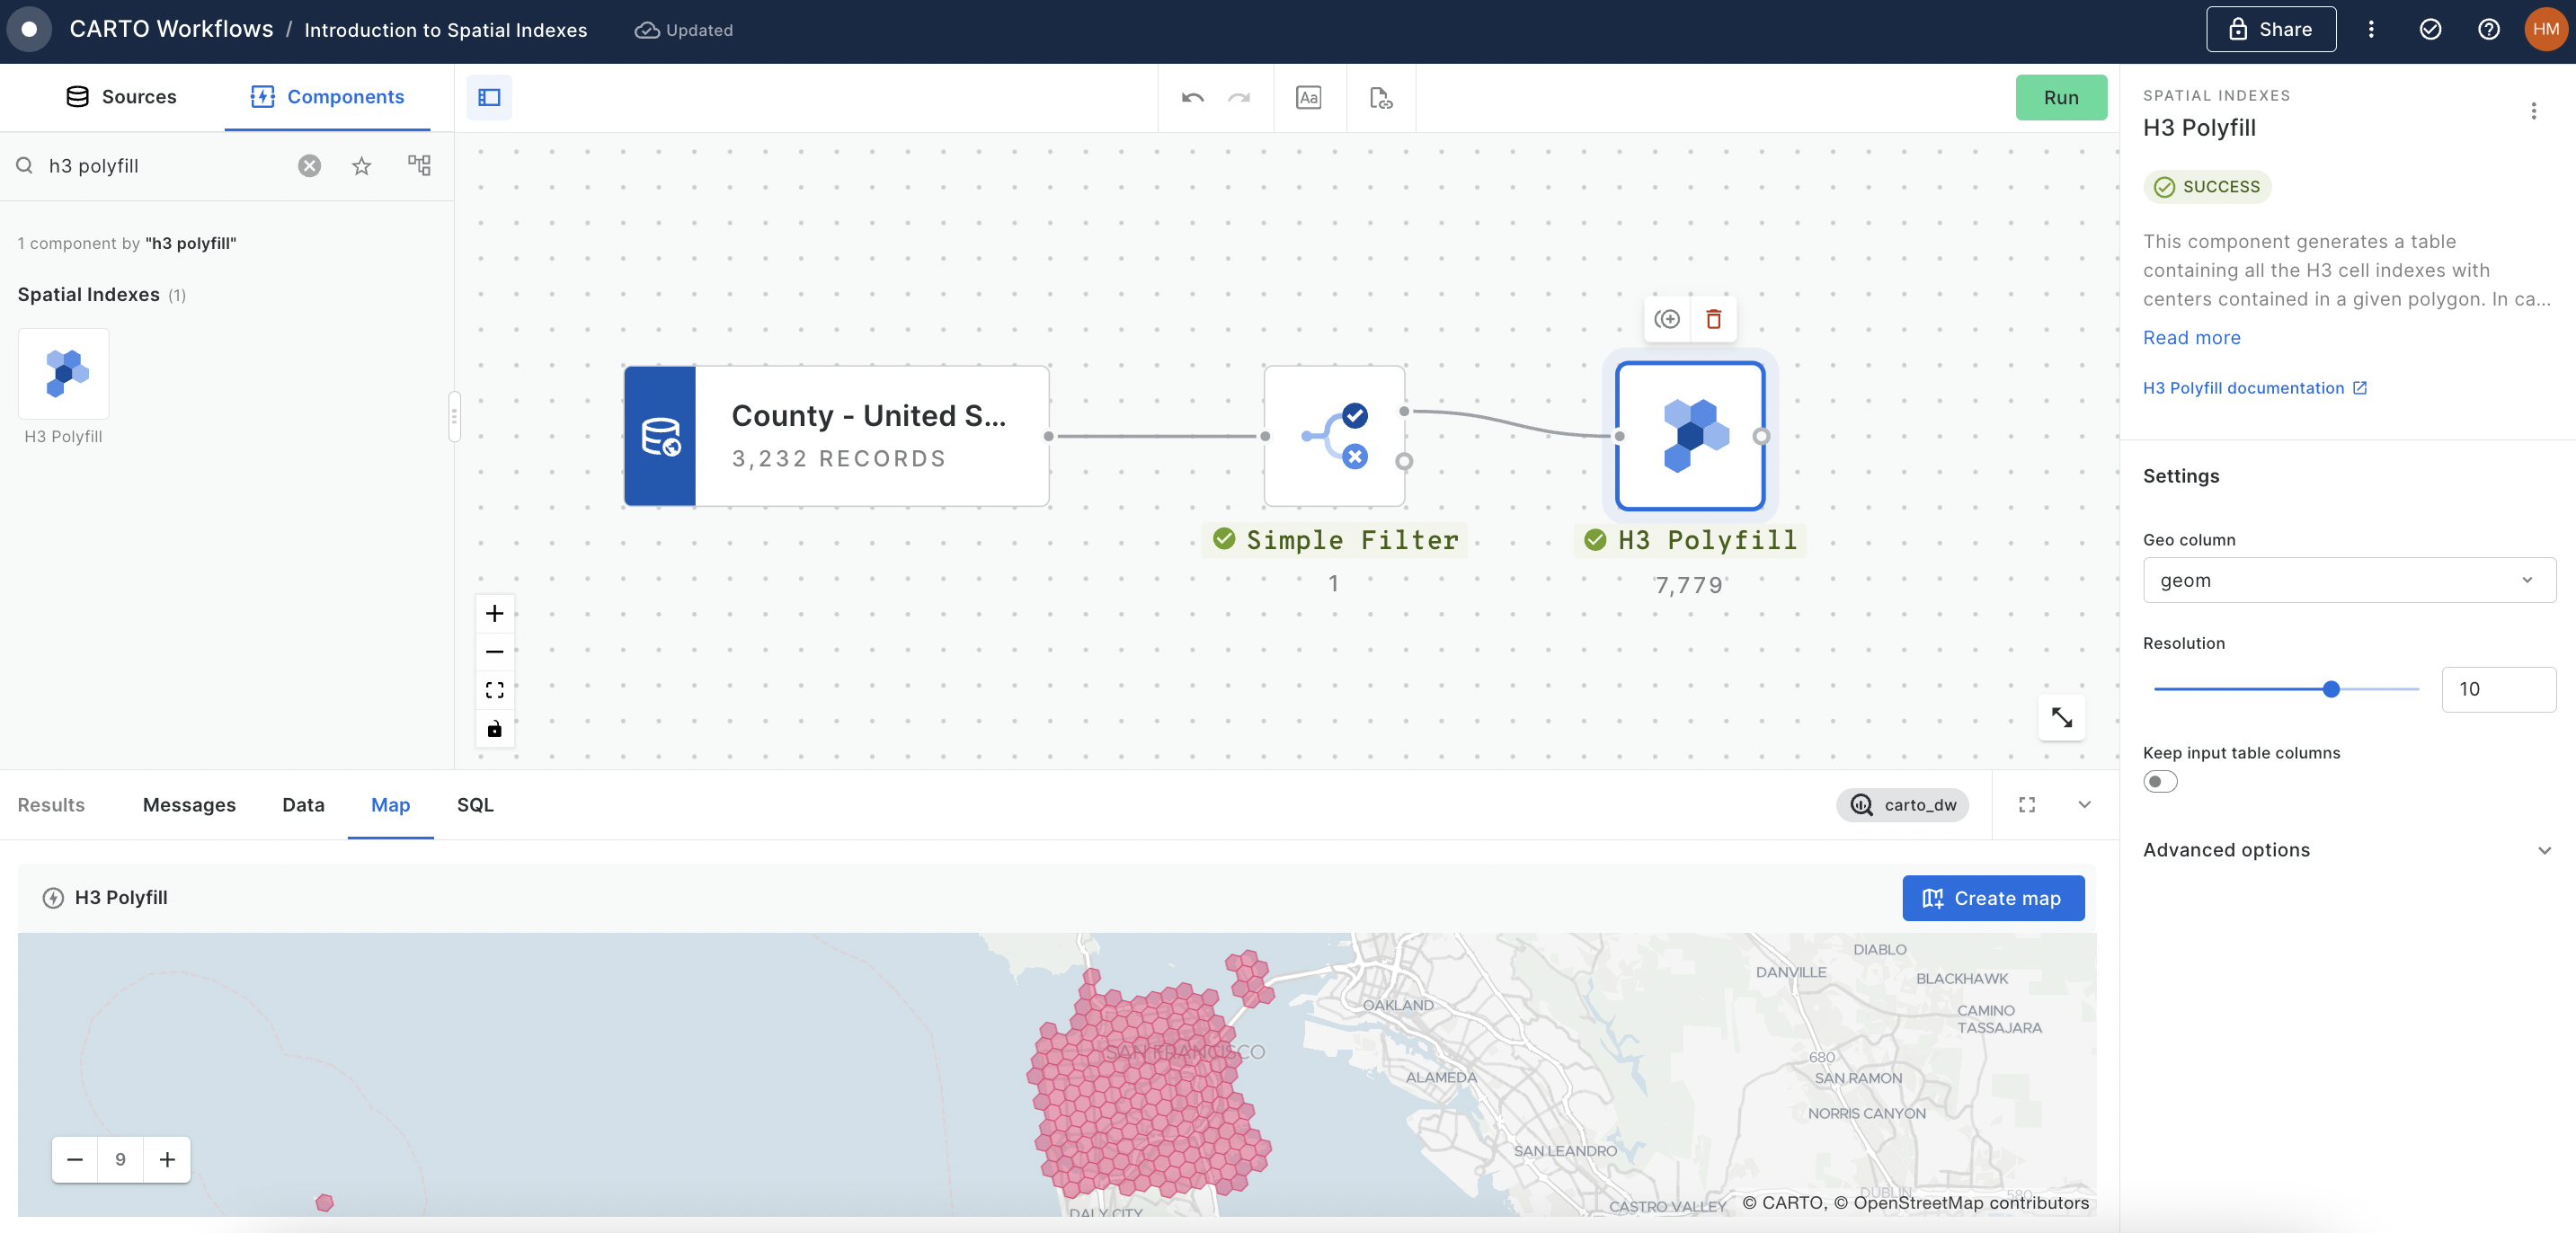Toggle the component tree view icon

click(419, 166)
